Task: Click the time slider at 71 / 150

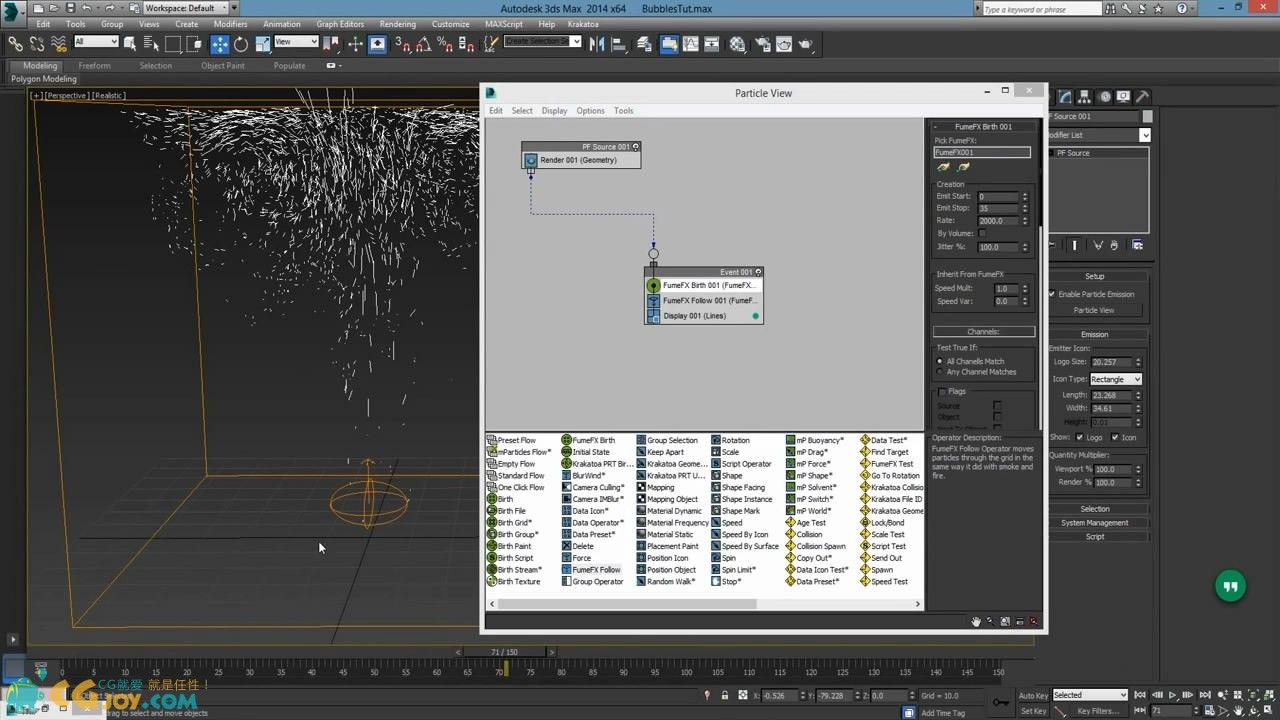Action: point(504,652)
